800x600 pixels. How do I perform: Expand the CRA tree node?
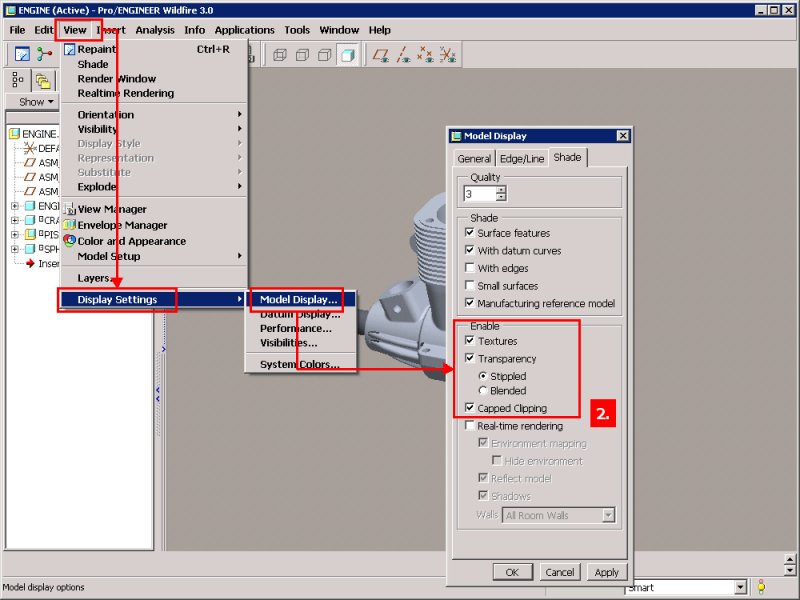[x=15, y=220]
